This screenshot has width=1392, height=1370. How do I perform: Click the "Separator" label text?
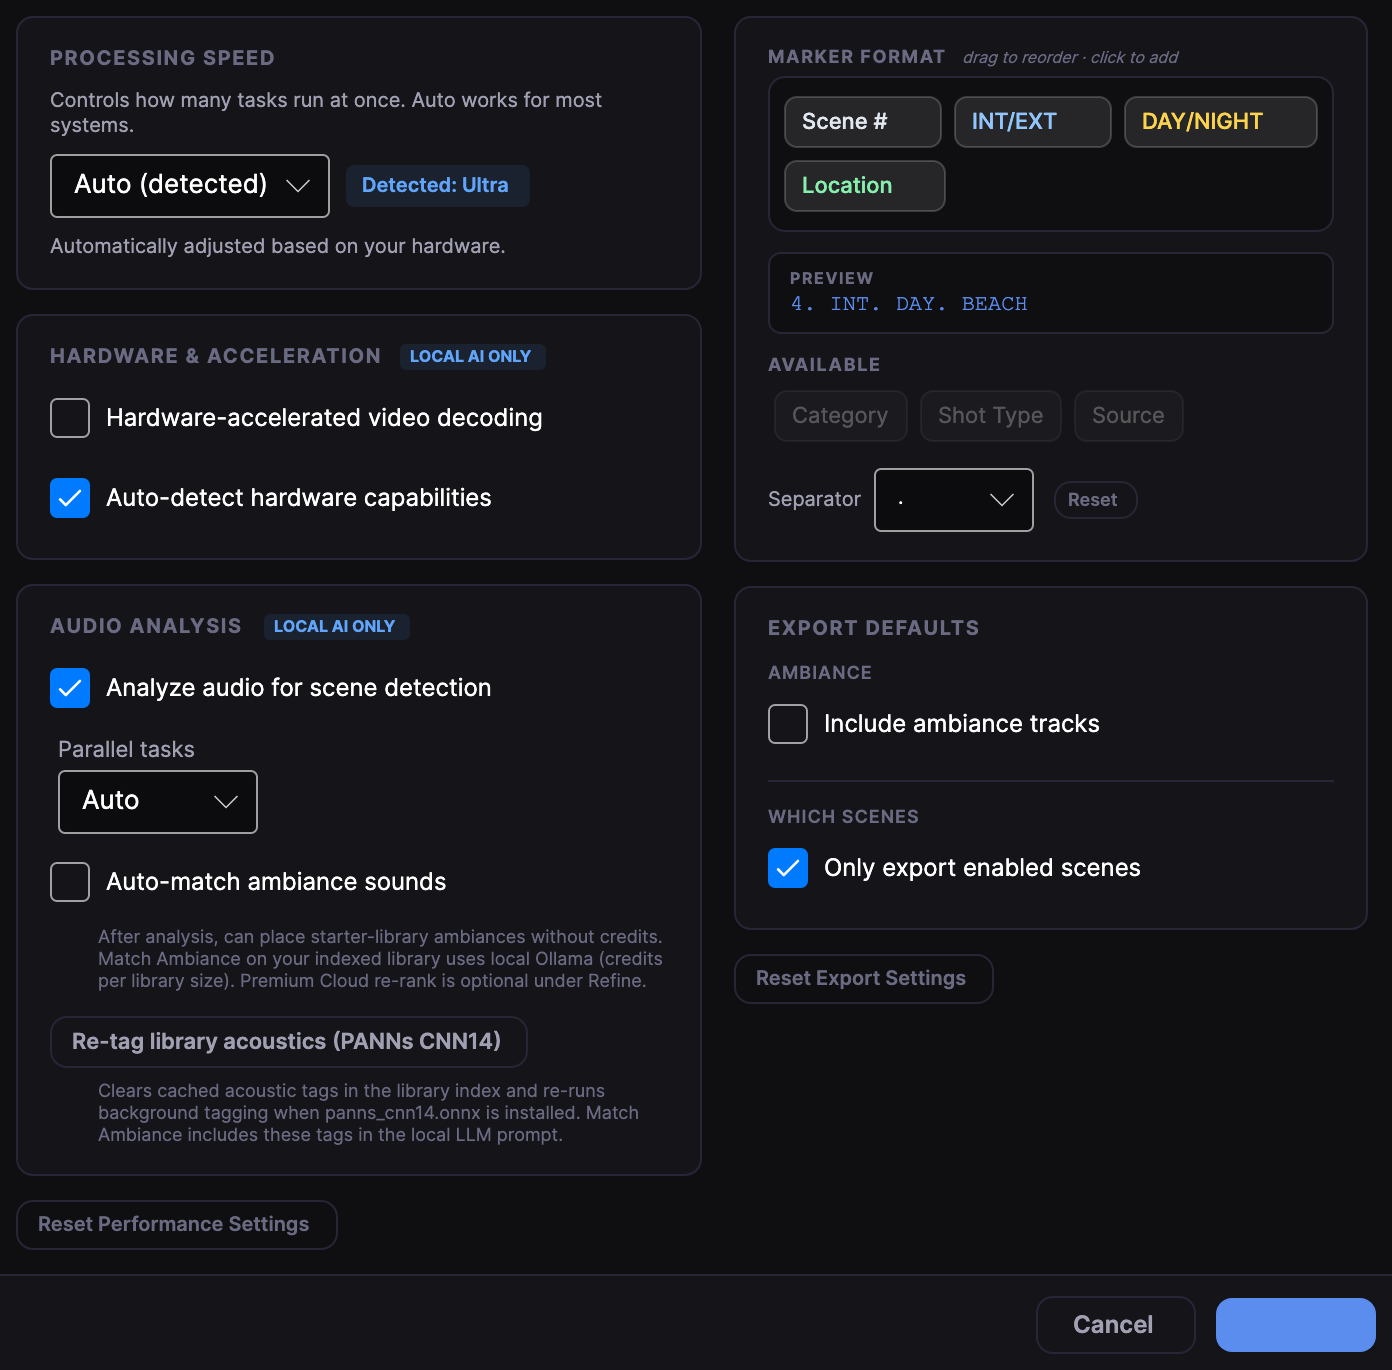tap(814, 500)
